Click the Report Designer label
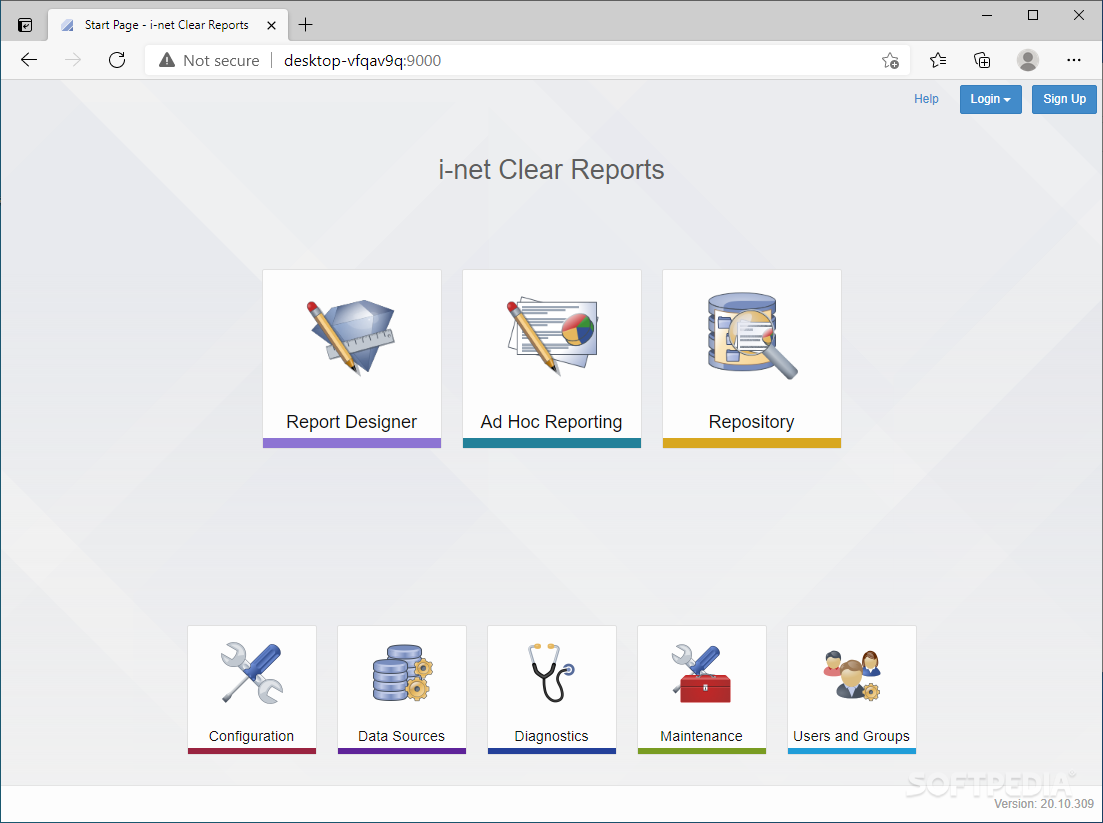1103x823 pixels. tap(351, 422)
